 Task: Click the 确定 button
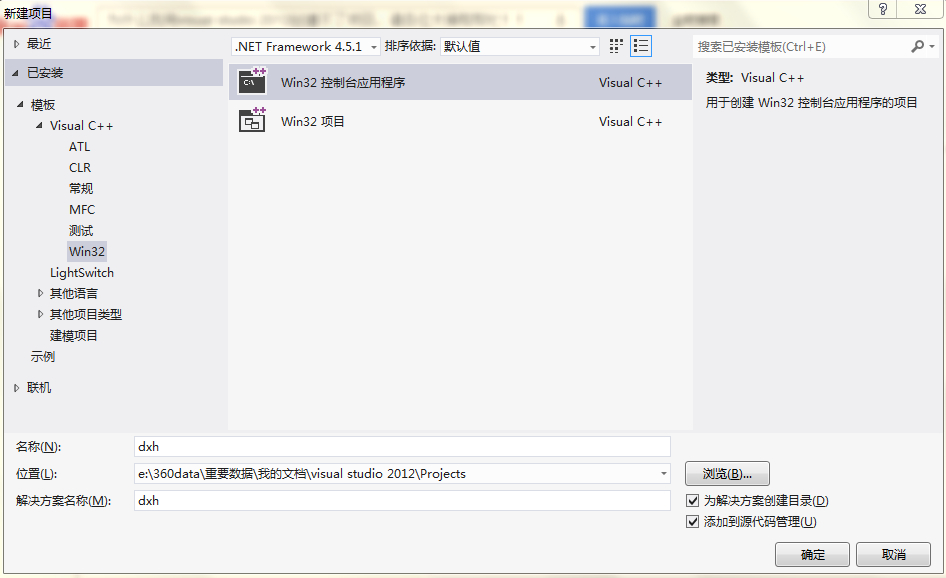(812, 554)
